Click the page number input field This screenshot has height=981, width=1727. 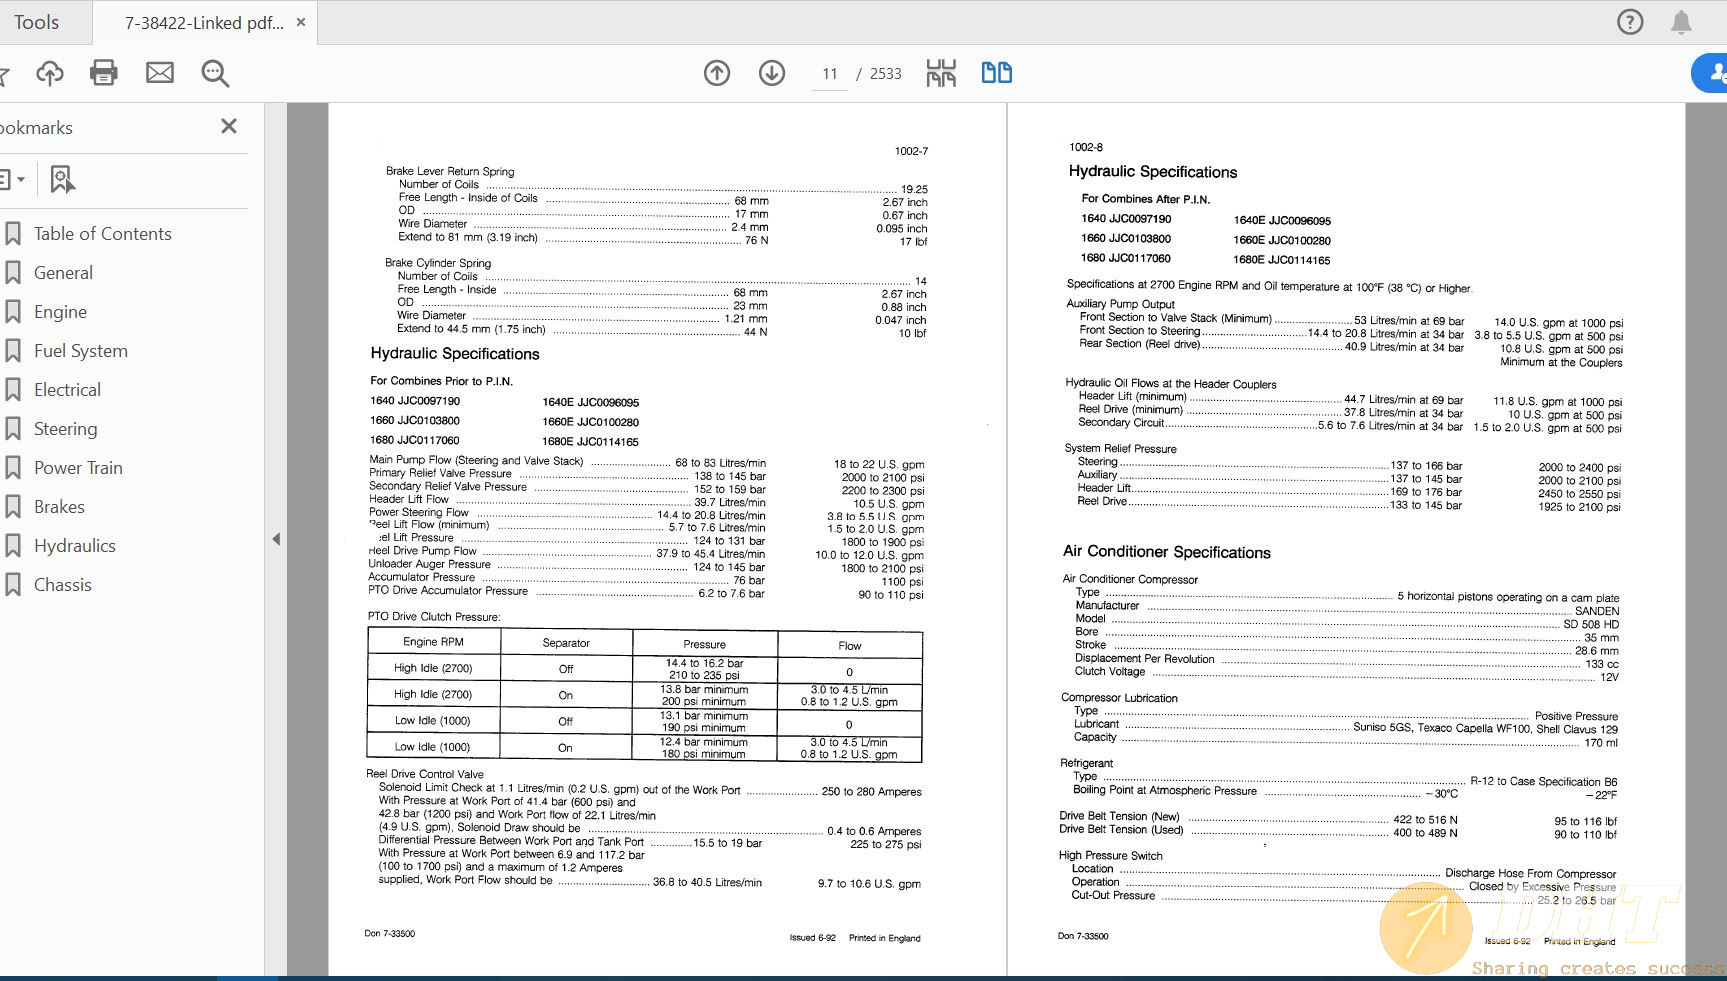click(x=830, y=74)
